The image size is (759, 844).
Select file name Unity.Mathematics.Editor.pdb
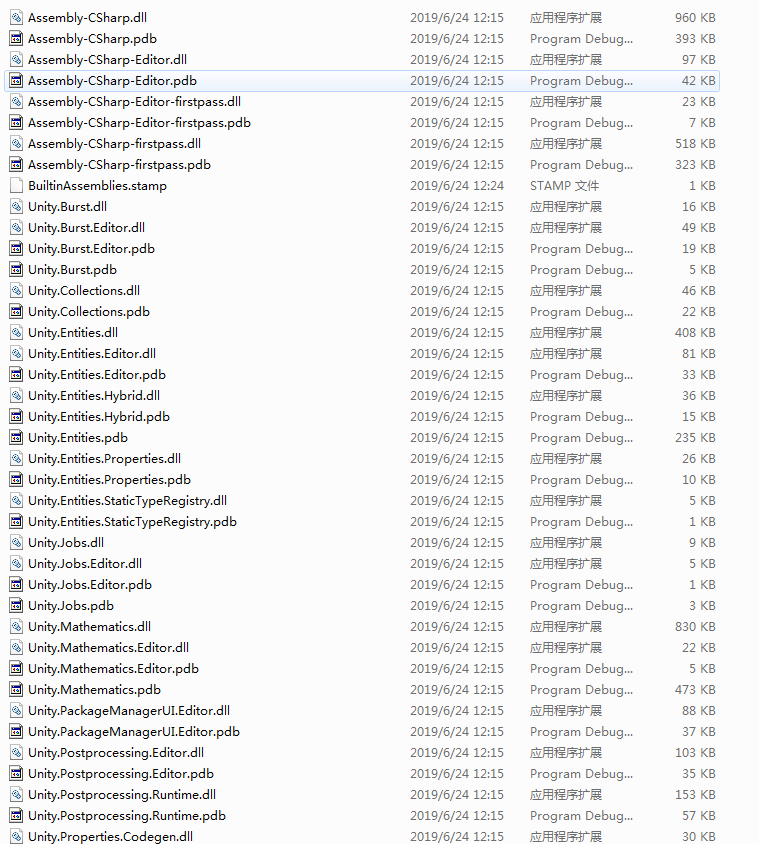click(113, 669)
